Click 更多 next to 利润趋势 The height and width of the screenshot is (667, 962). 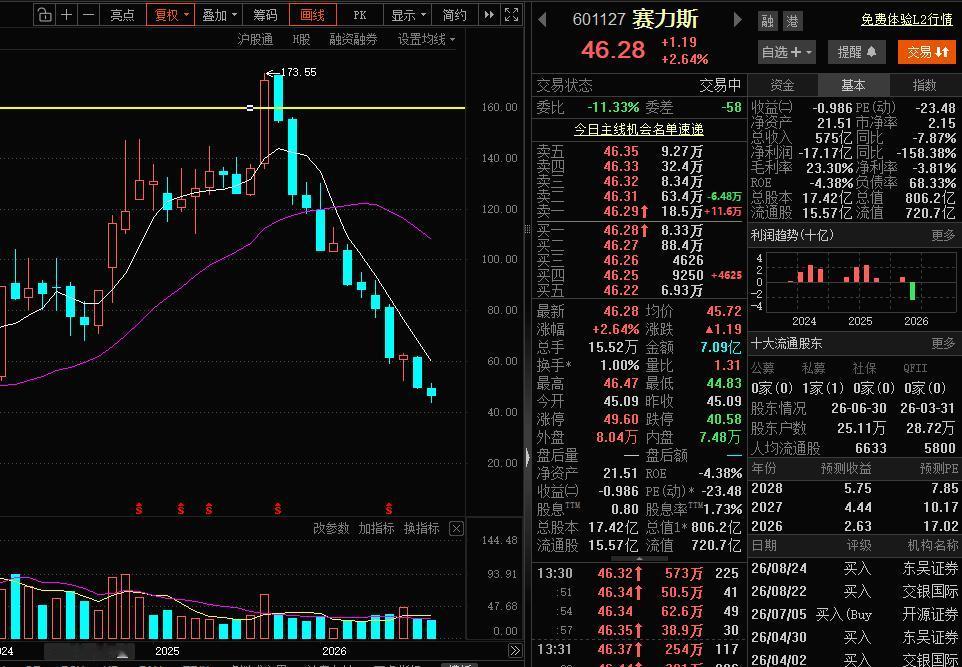(x=942, y=235)
